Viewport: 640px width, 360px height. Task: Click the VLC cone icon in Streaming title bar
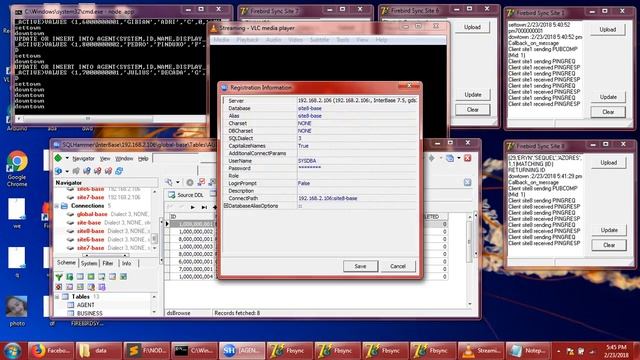[x=213, y=28]
